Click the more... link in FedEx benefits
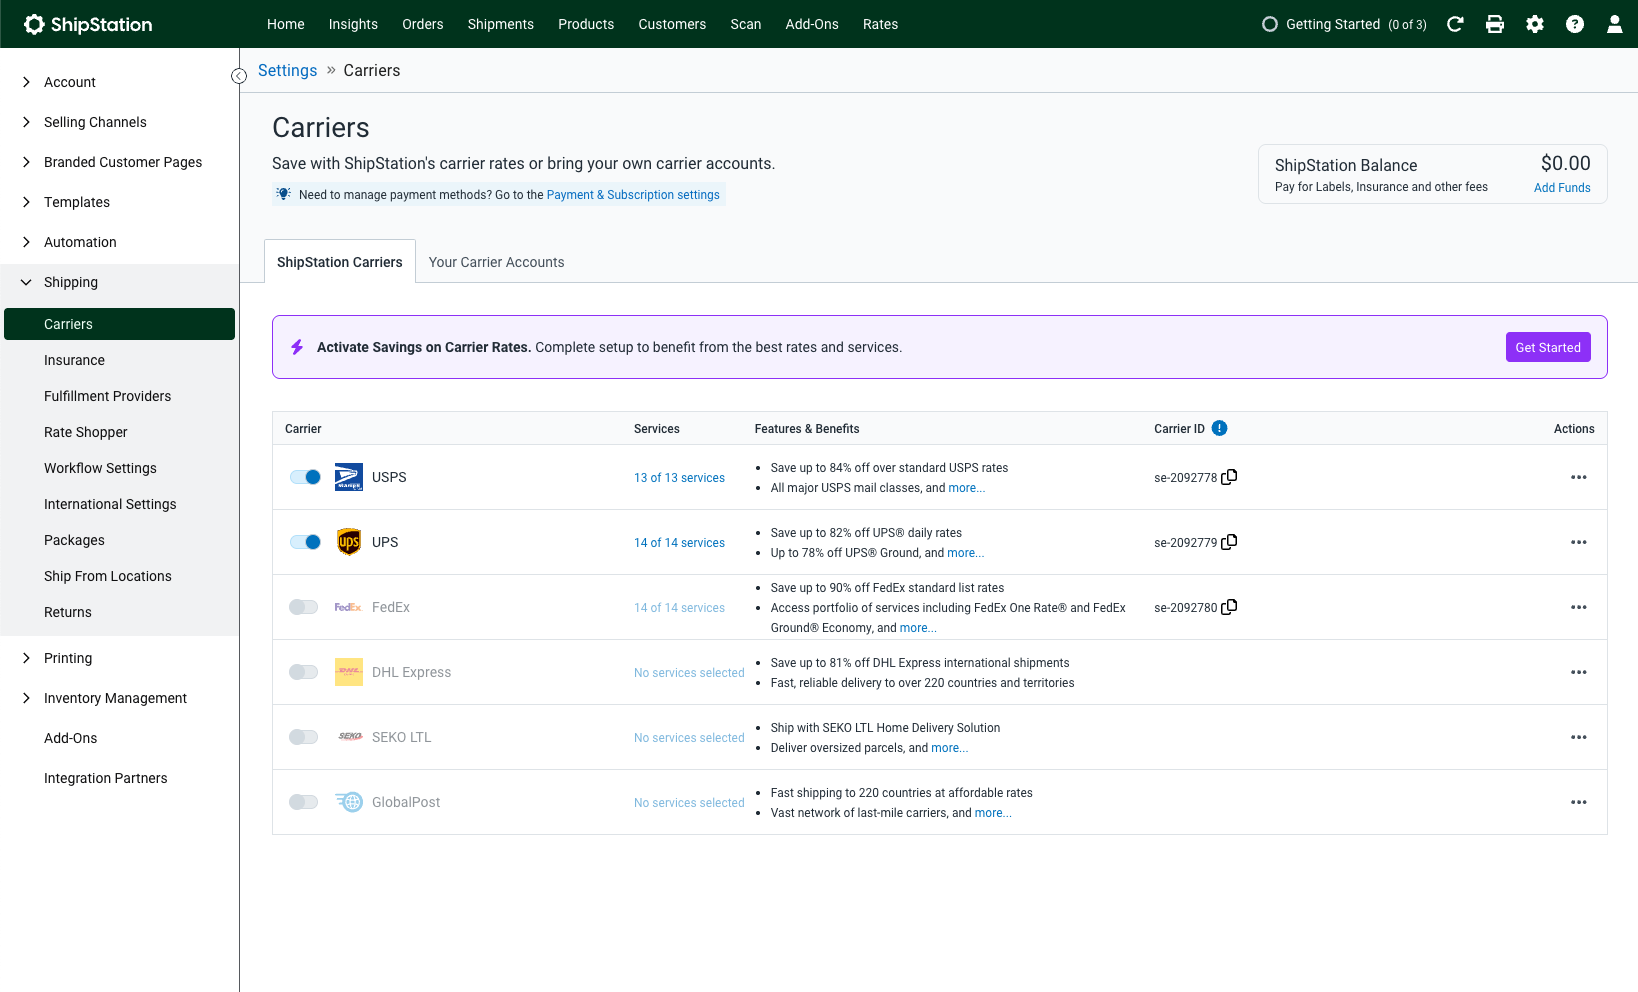The width and height of the screenshot is (1638, 992). tap(918, 628)
